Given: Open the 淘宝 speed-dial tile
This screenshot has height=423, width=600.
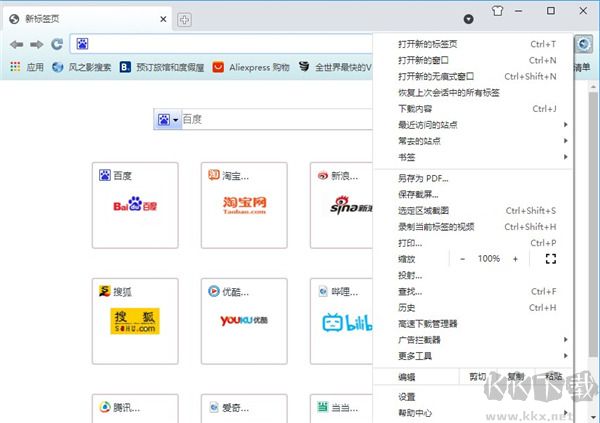Looking at the screenshot, I should (244, 205).
